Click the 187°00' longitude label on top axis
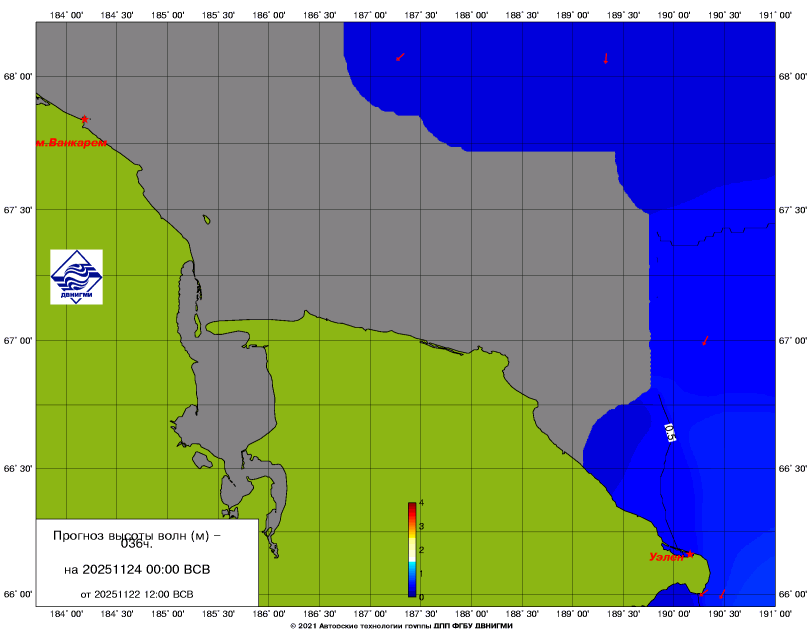The height and width of the screenshot is (633, 810). point(371,15)
